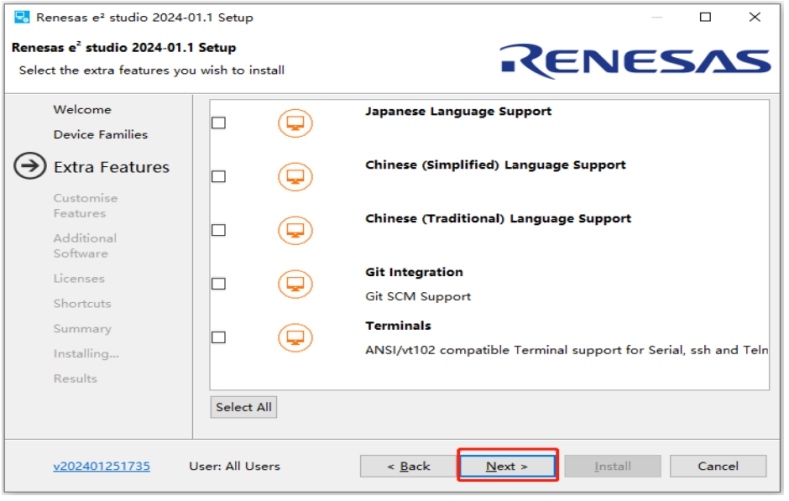The width and height of the screenshot is (789, 501).
Task: Click the Japanese Language Support feature icon
Action: coord(295,123)
